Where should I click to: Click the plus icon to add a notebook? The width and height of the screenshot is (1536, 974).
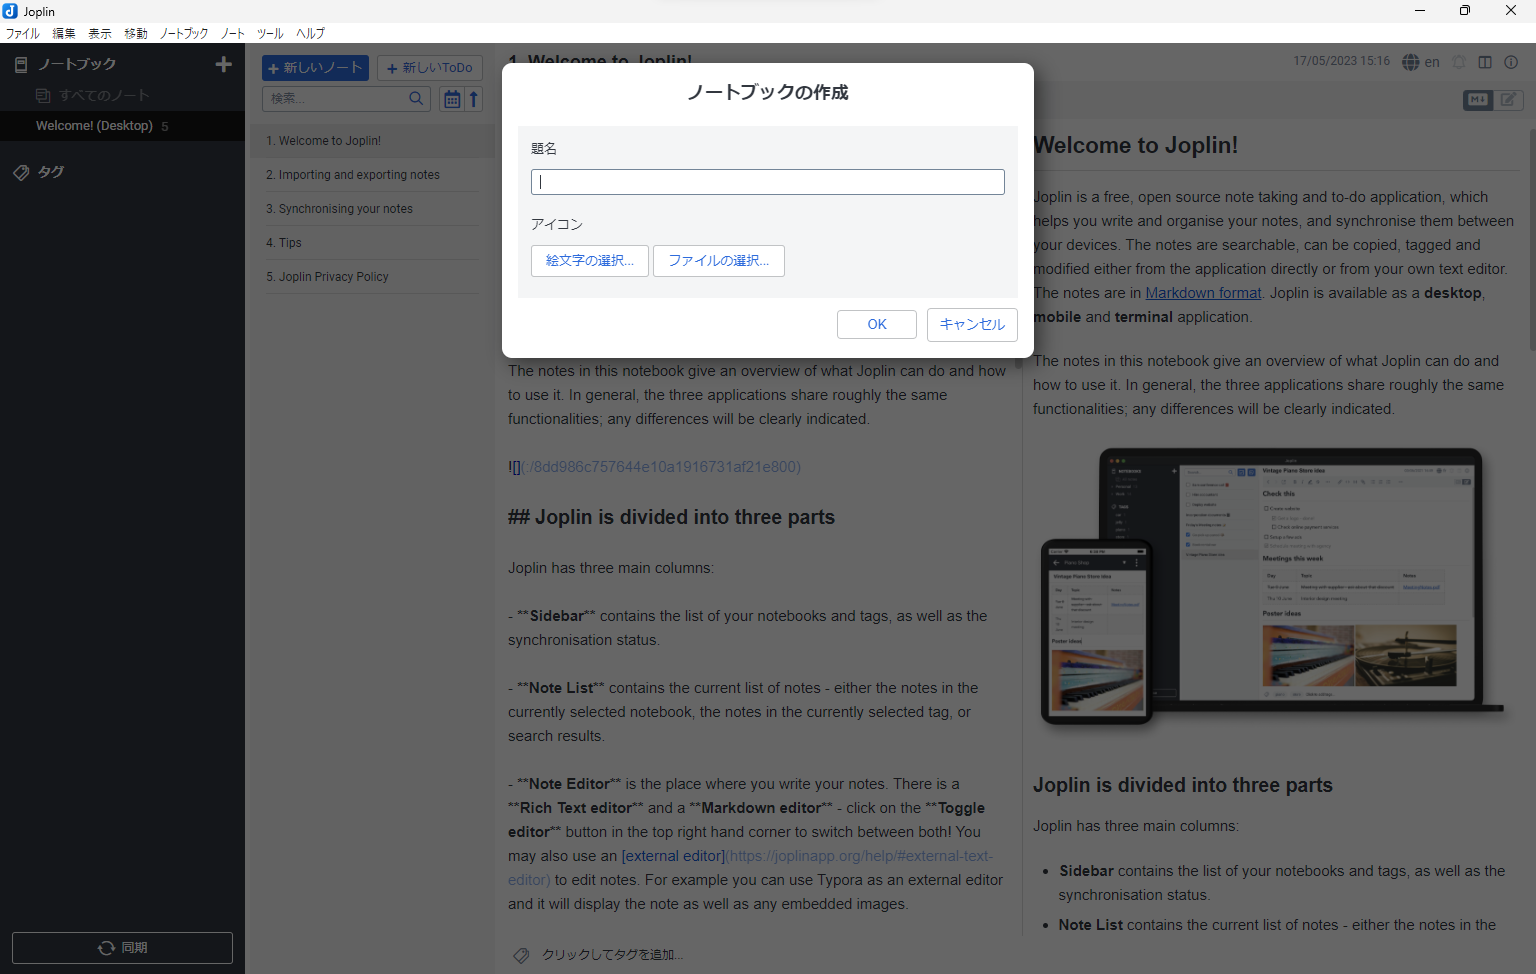click(223, 64)
